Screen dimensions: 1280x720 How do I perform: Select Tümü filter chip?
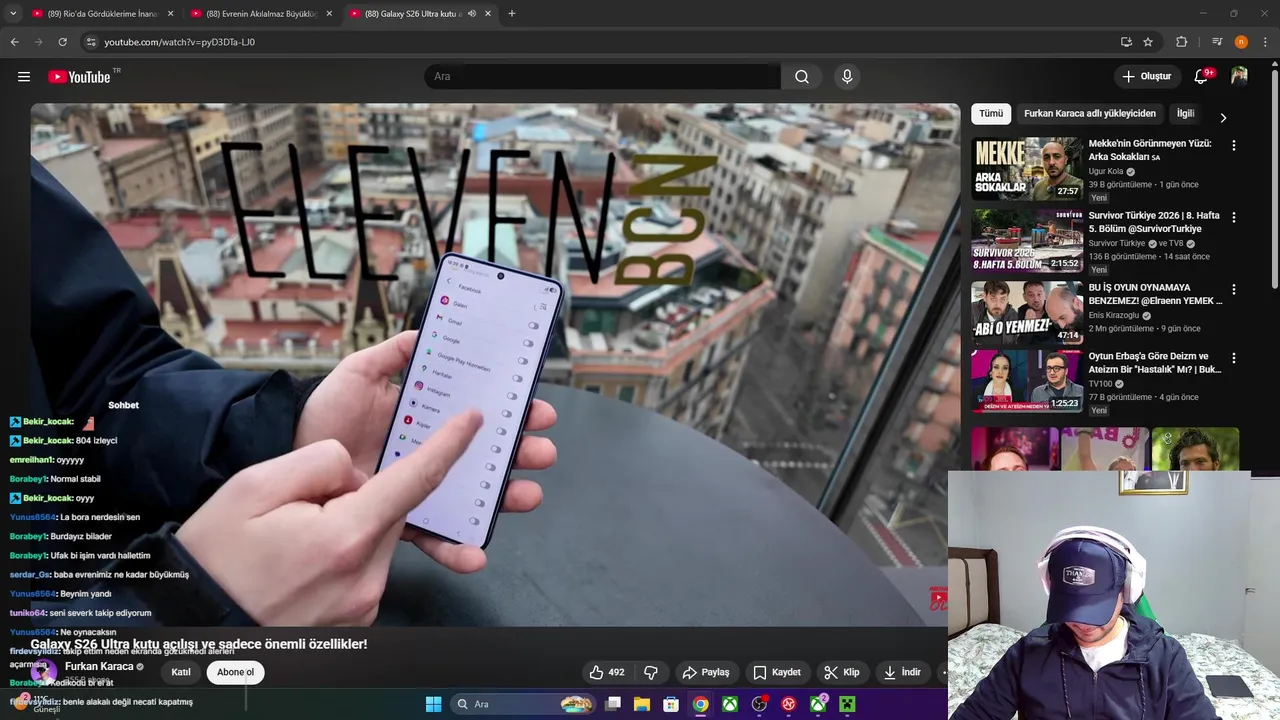click(991, 114)
